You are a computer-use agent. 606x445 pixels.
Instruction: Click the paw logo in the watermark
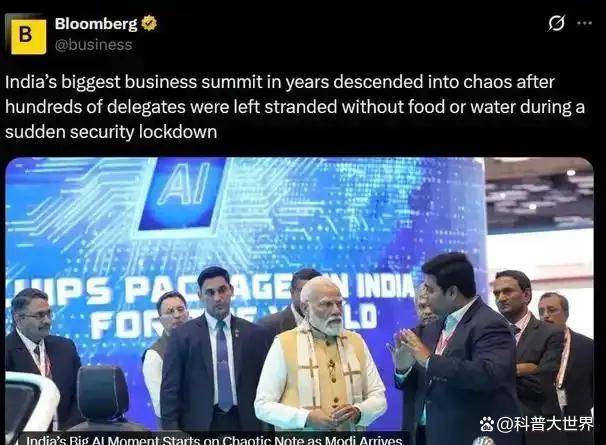point(487,424)
